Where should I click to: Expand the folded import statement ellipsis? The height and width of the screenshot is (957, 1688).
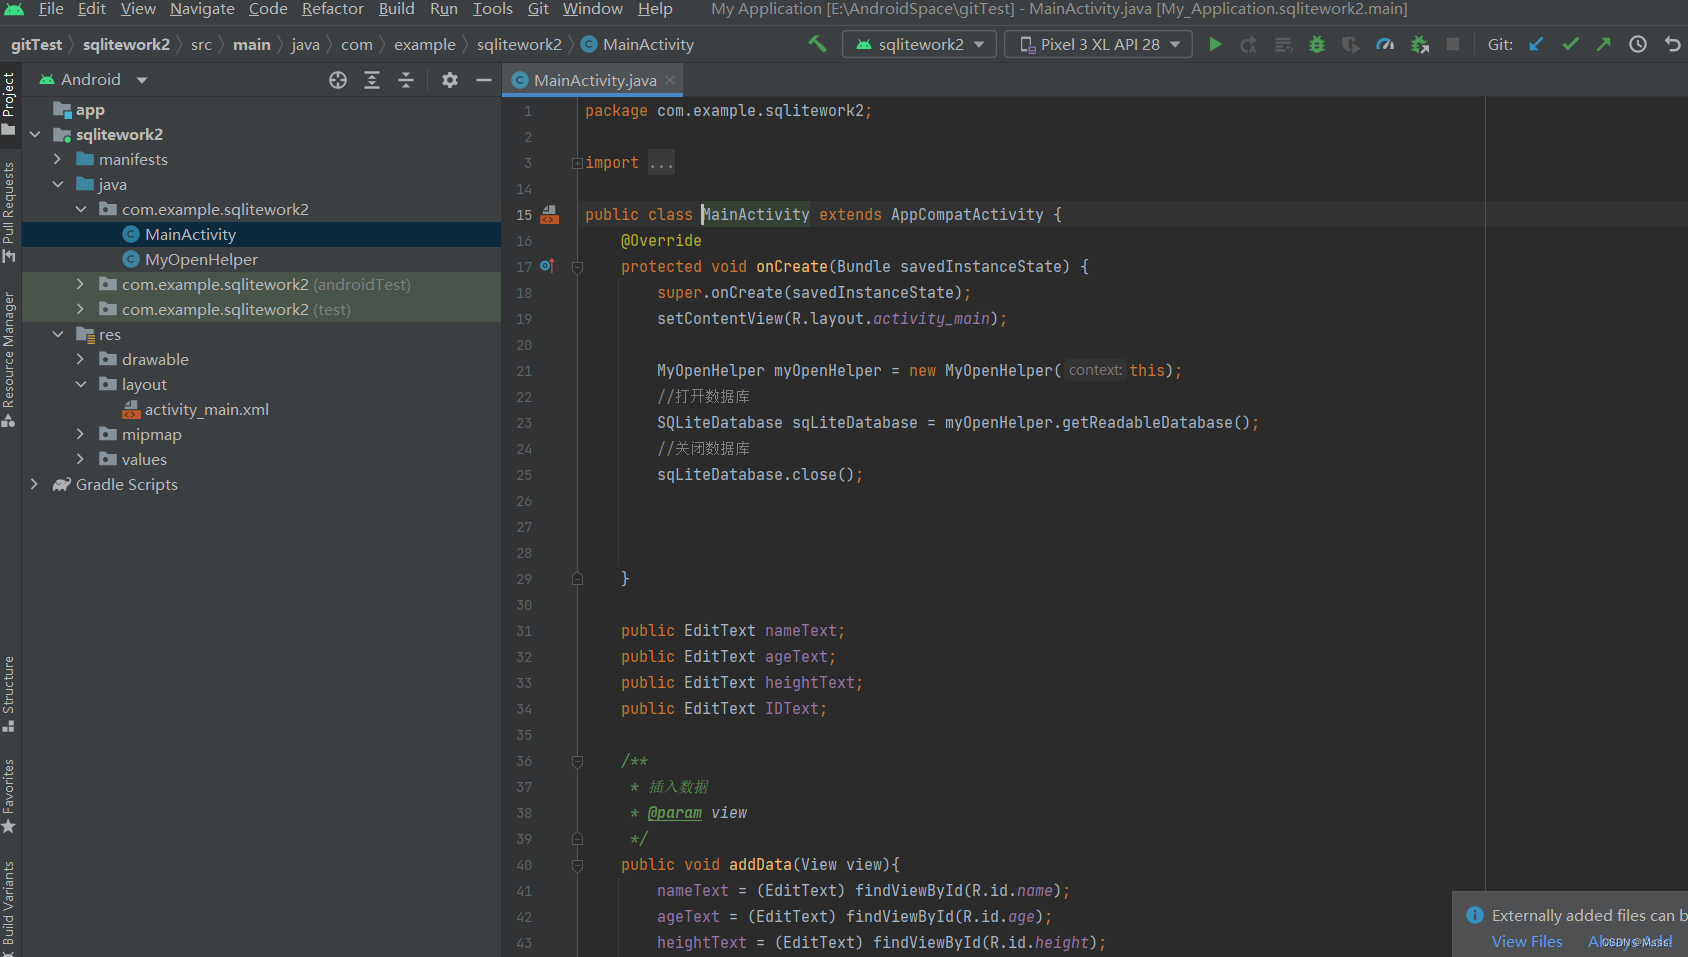(661, 163)
